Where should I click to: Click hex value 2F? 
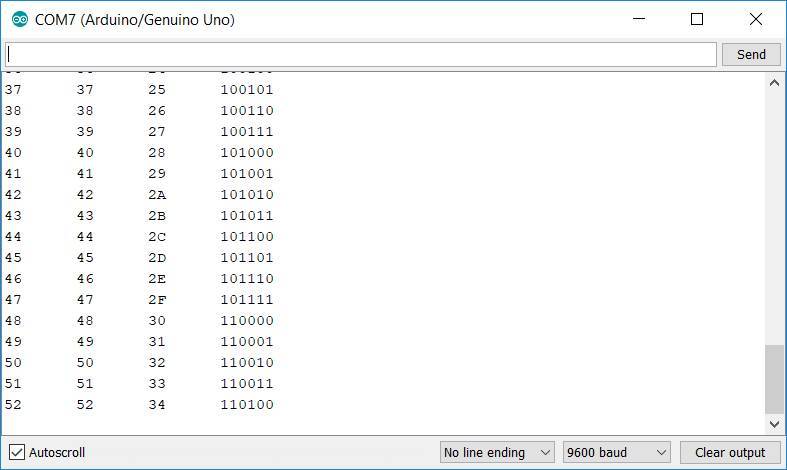pyautogui.click(x=157, y=300)
